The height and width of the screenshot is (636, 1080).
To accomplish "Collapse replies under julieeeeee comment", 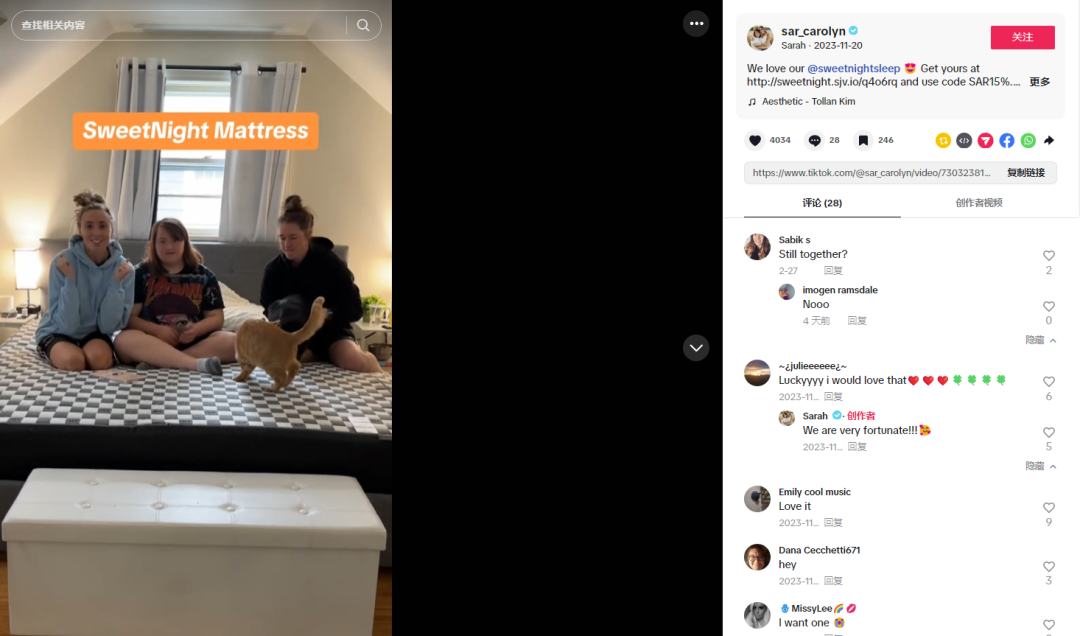I will (1041, 466).
